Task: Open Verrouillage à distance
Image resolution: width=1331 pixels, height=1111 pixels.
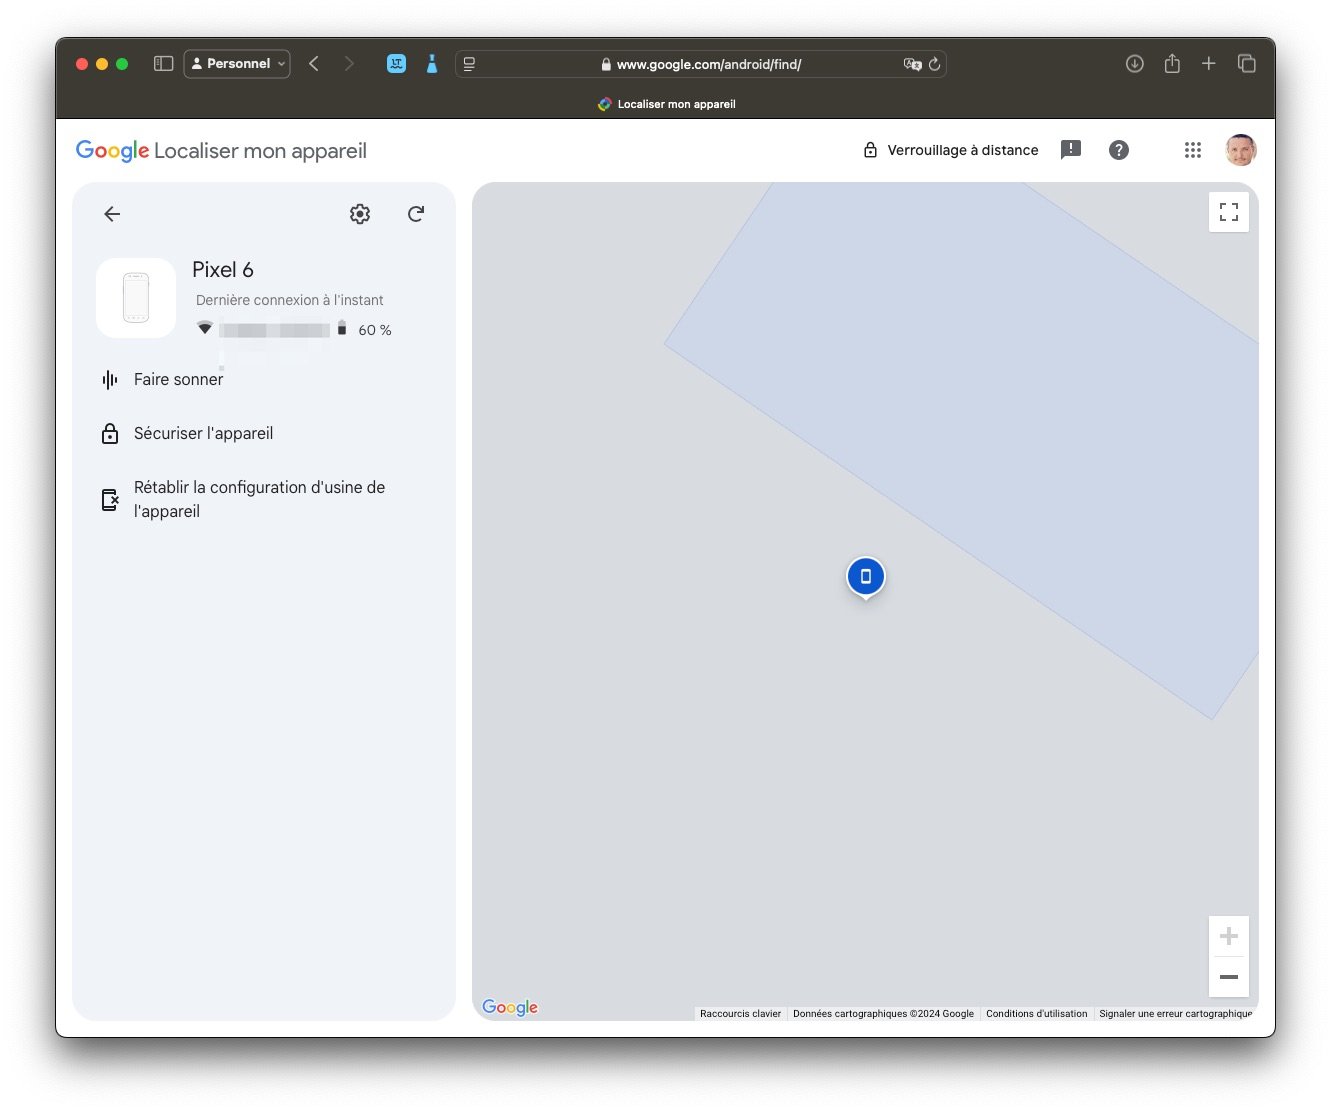Action: coord(951,150)
